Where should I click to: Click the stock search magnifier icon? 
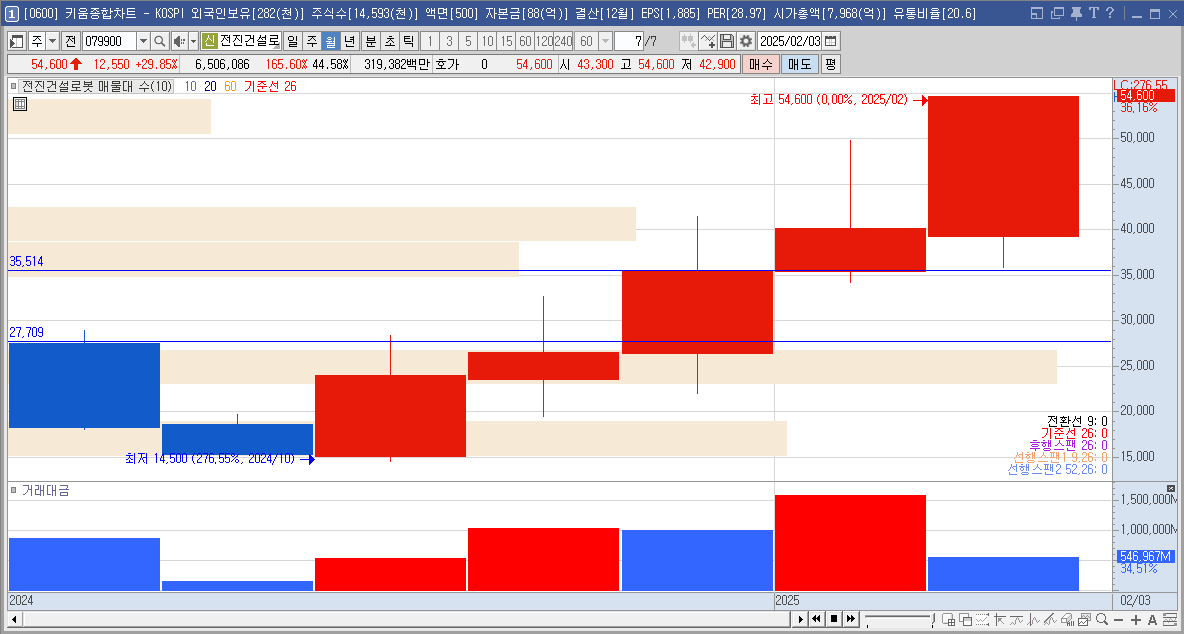[159, 42]
